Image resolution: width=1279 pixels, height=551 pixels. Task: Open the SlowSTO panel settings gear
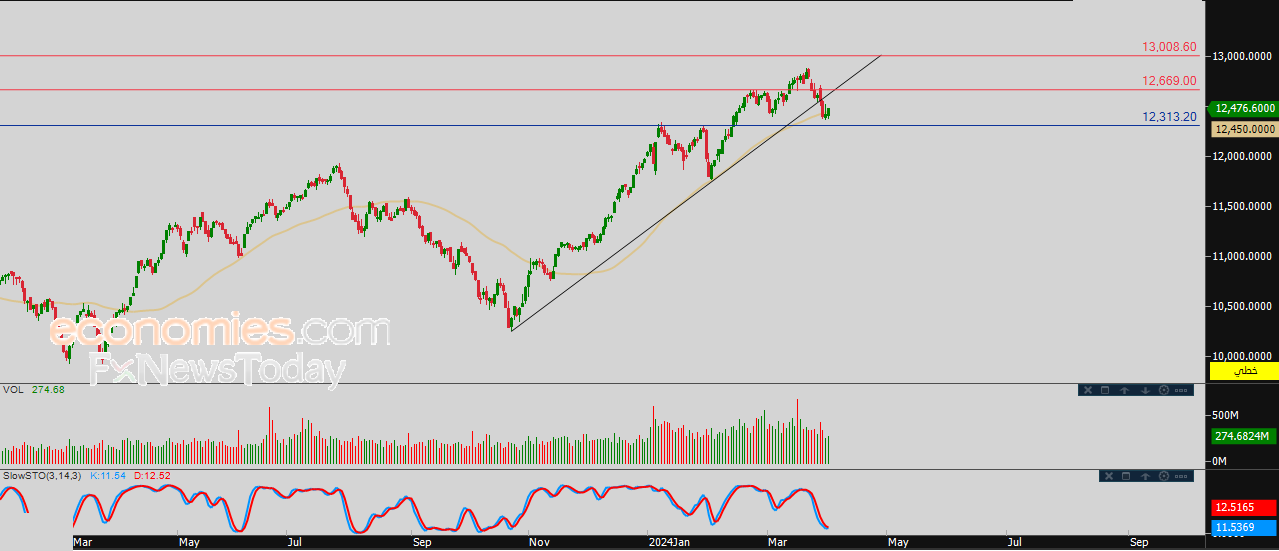1164,476
